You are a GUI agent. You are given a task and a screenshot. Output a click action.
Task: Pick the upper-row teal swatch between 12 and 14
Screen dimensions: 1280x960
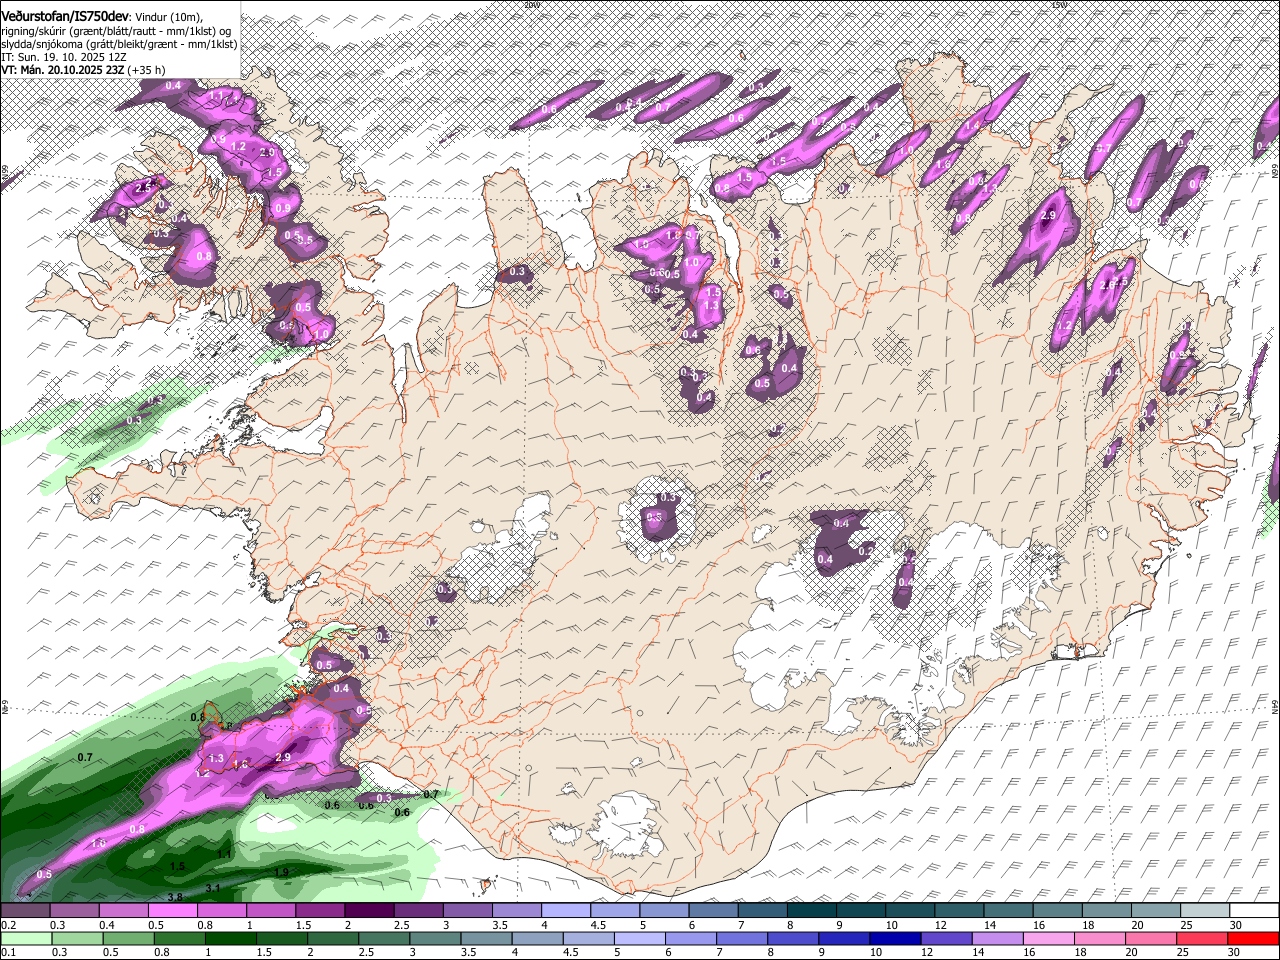pos(959,911)
